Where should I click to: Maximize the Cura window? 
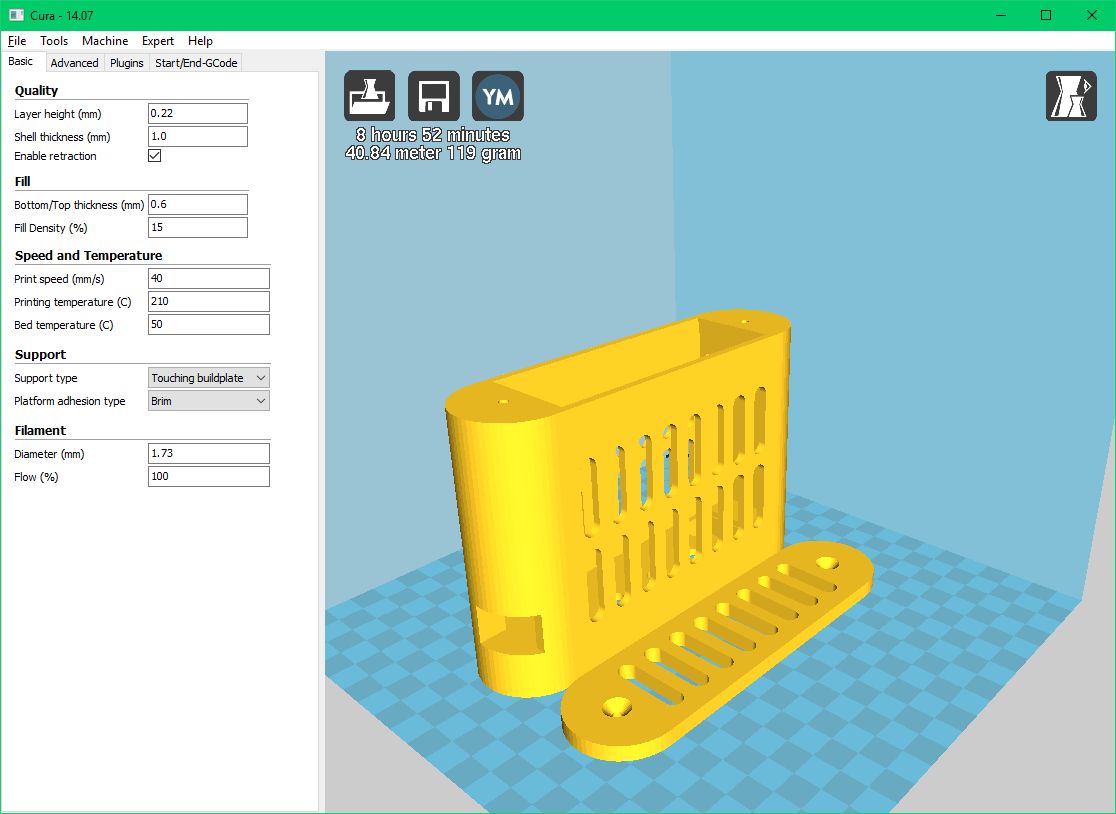[1046, 15]
